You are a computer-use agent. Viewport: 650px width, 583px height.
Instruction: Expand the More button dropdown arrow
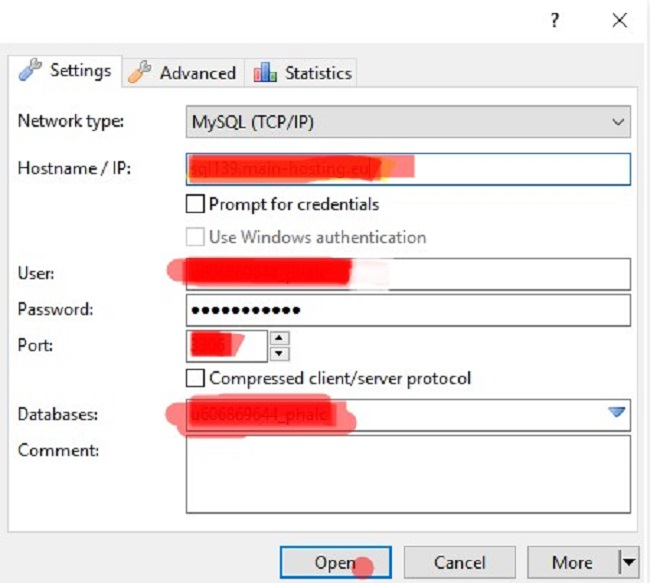pos(628,563)
